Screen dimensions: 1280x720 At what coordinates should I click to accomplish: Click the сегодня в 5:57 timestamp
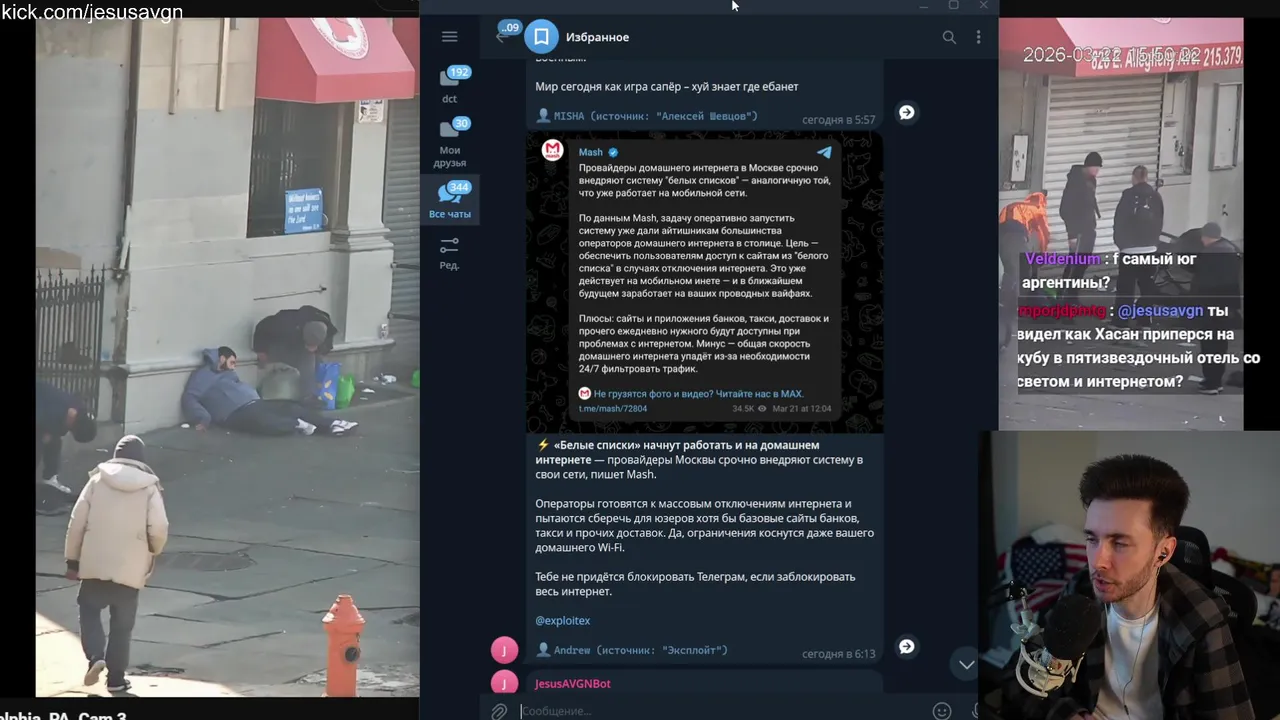coord(838,120)
